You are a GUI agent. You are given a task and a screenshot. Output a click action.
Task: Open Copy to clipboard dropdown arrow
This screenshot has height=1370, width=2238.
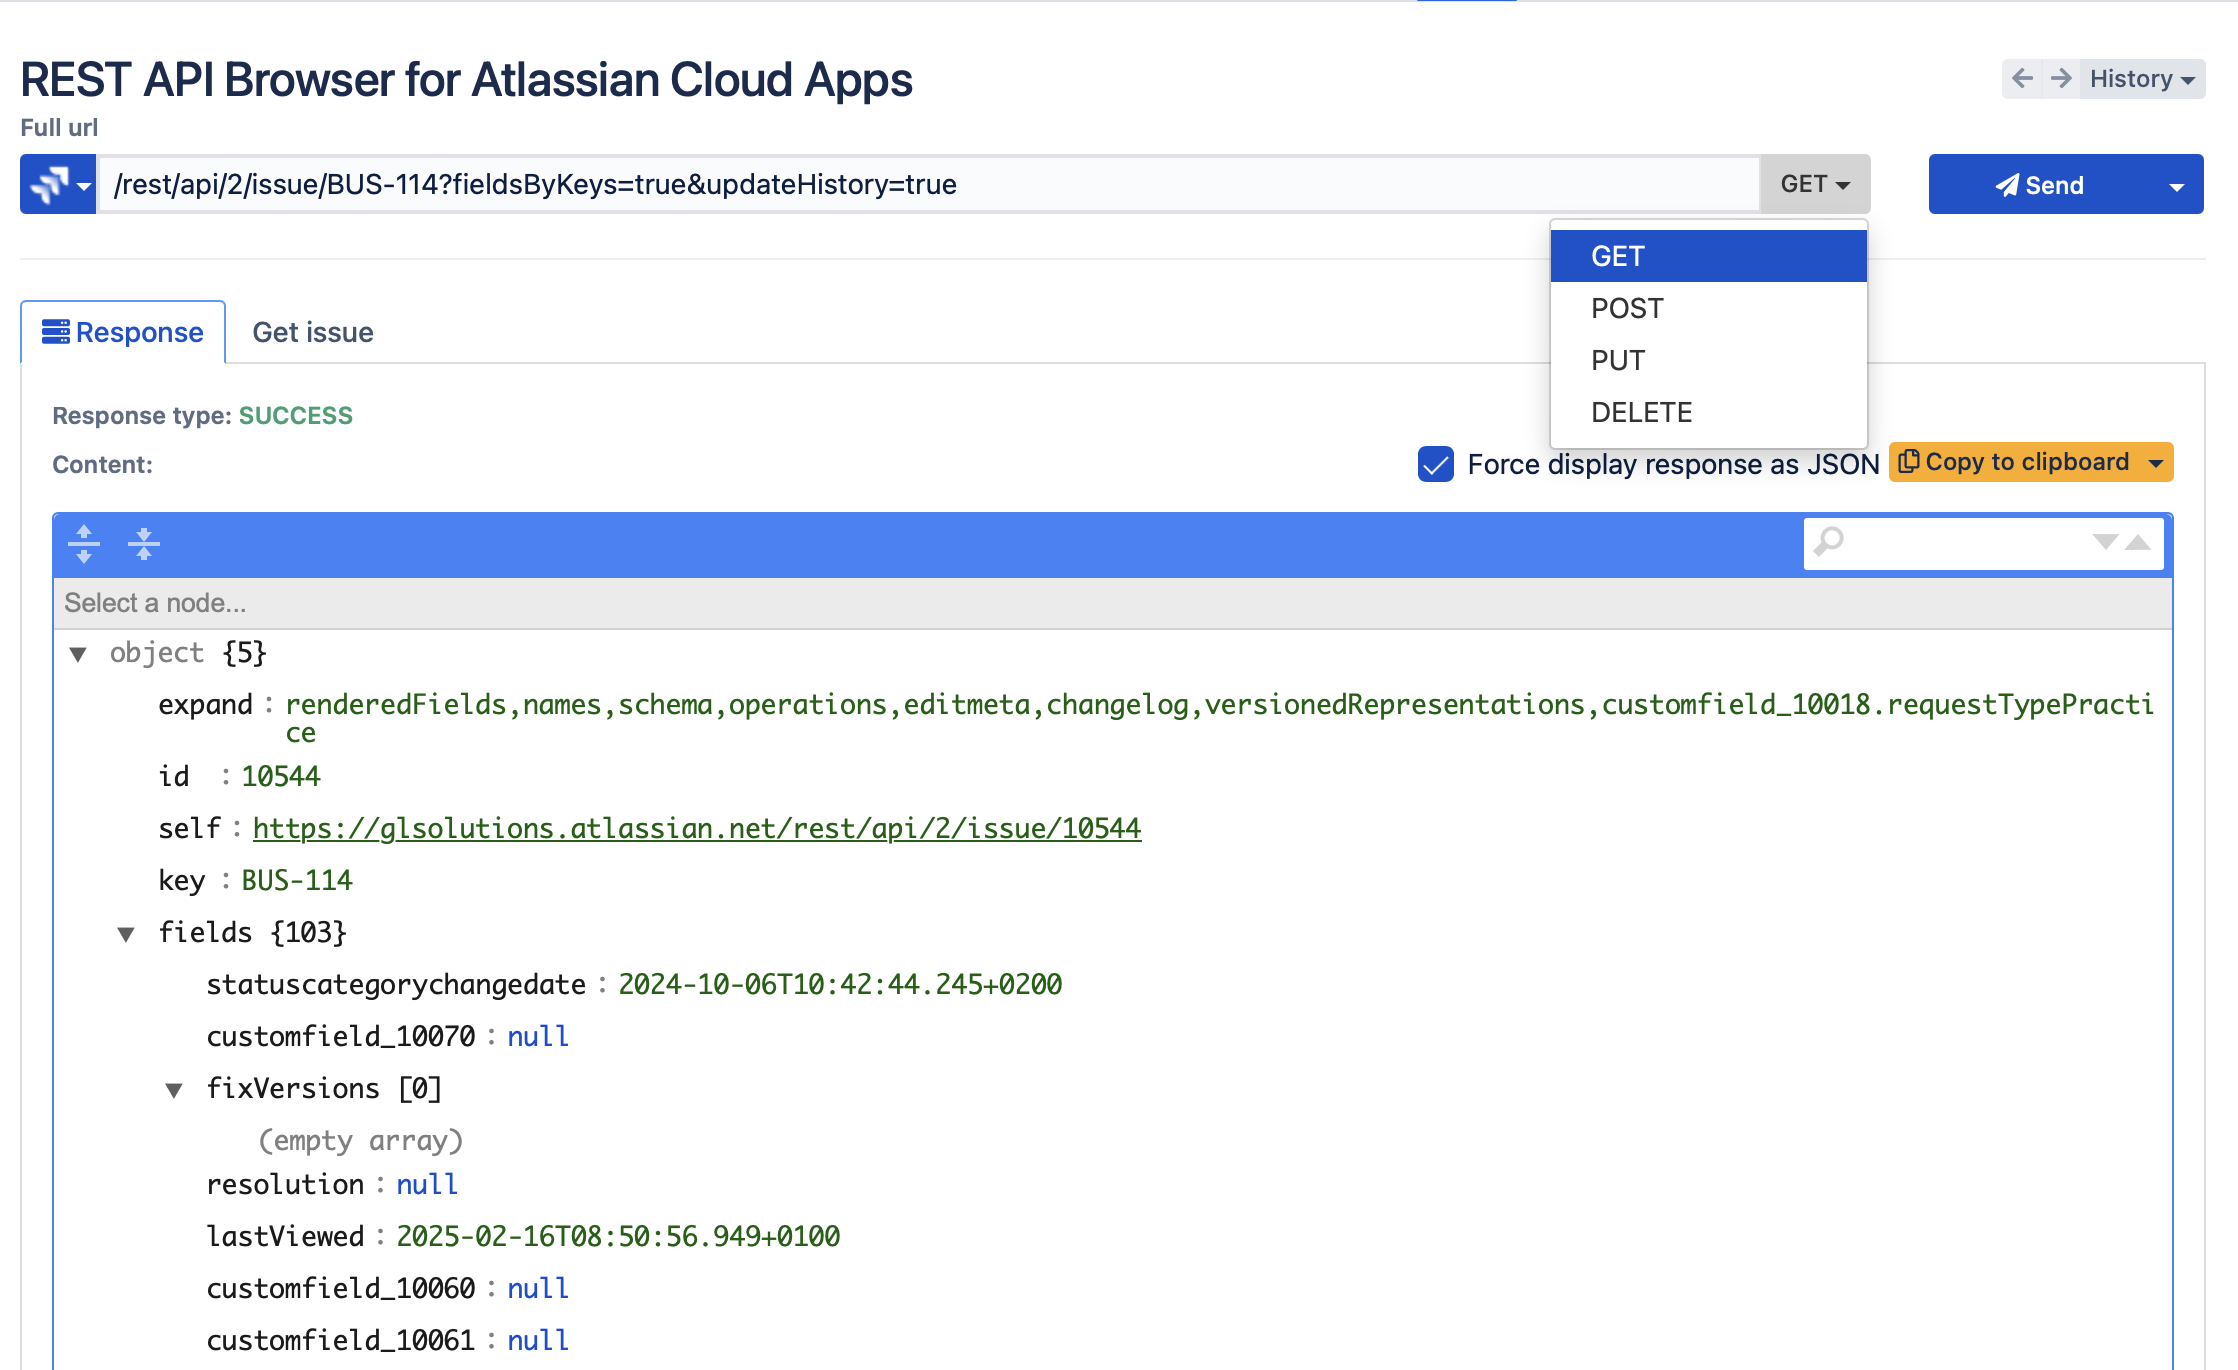coord(2156,463)
